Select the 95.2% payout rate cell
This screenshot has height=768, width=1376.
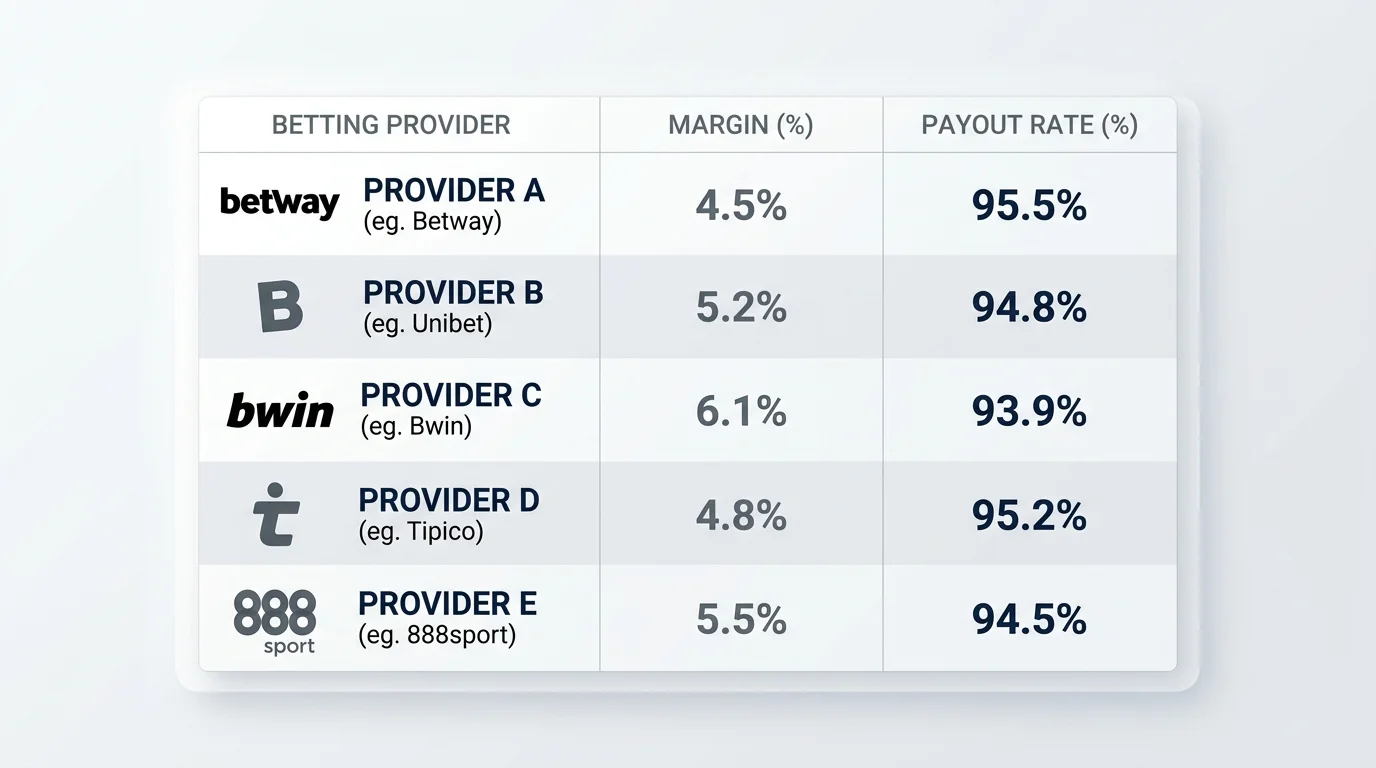click(x=1029, y=516)
